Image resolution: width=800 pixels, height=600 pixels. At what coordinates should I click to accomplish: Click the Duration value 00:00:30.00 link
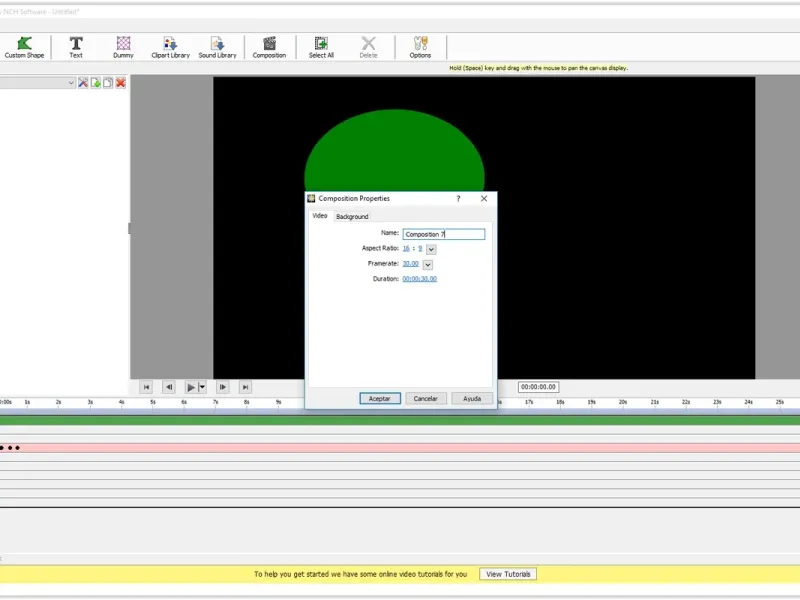419,279
